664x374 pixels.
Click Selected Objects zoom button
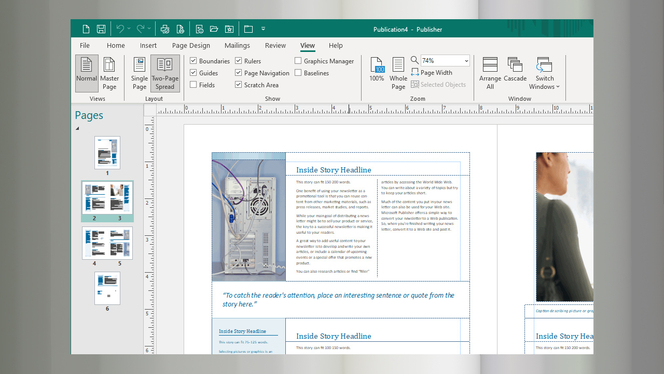438,84
